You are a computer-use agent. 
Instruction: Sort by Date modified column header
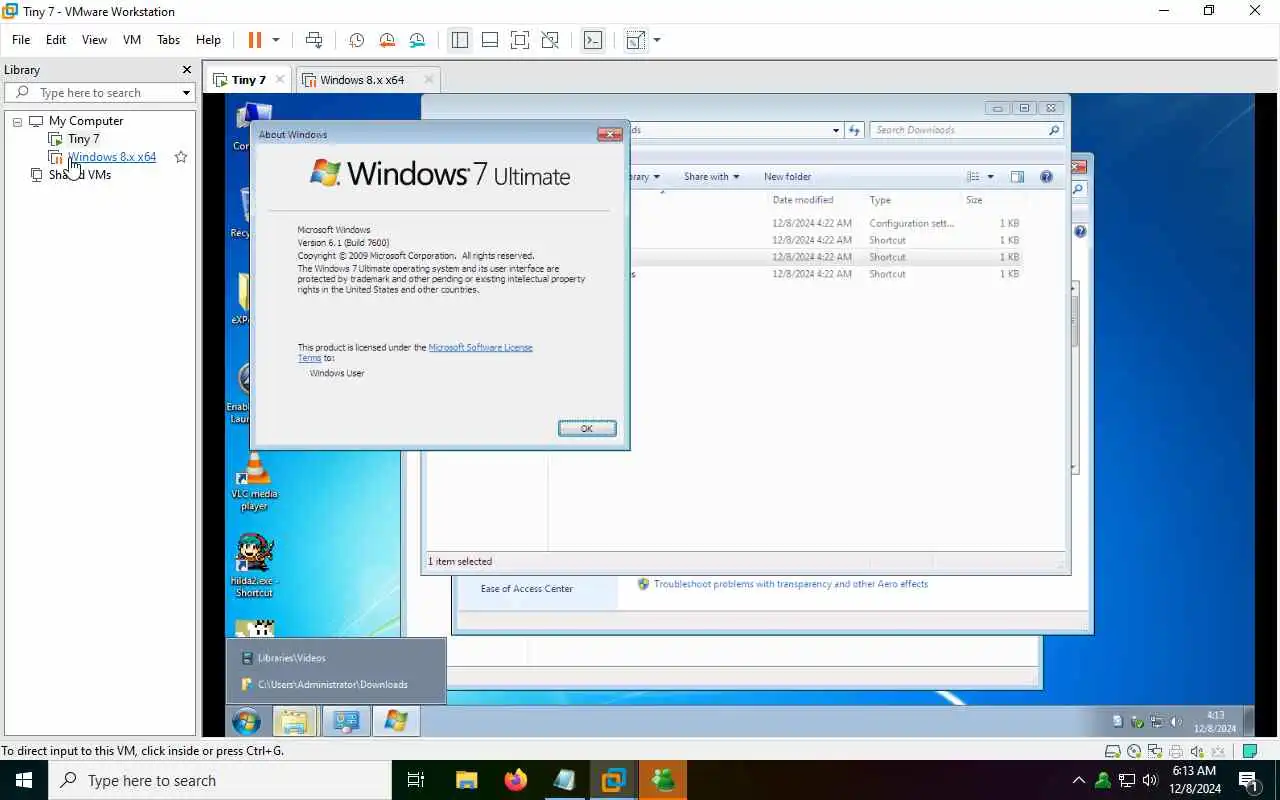[x=802, y=200]
